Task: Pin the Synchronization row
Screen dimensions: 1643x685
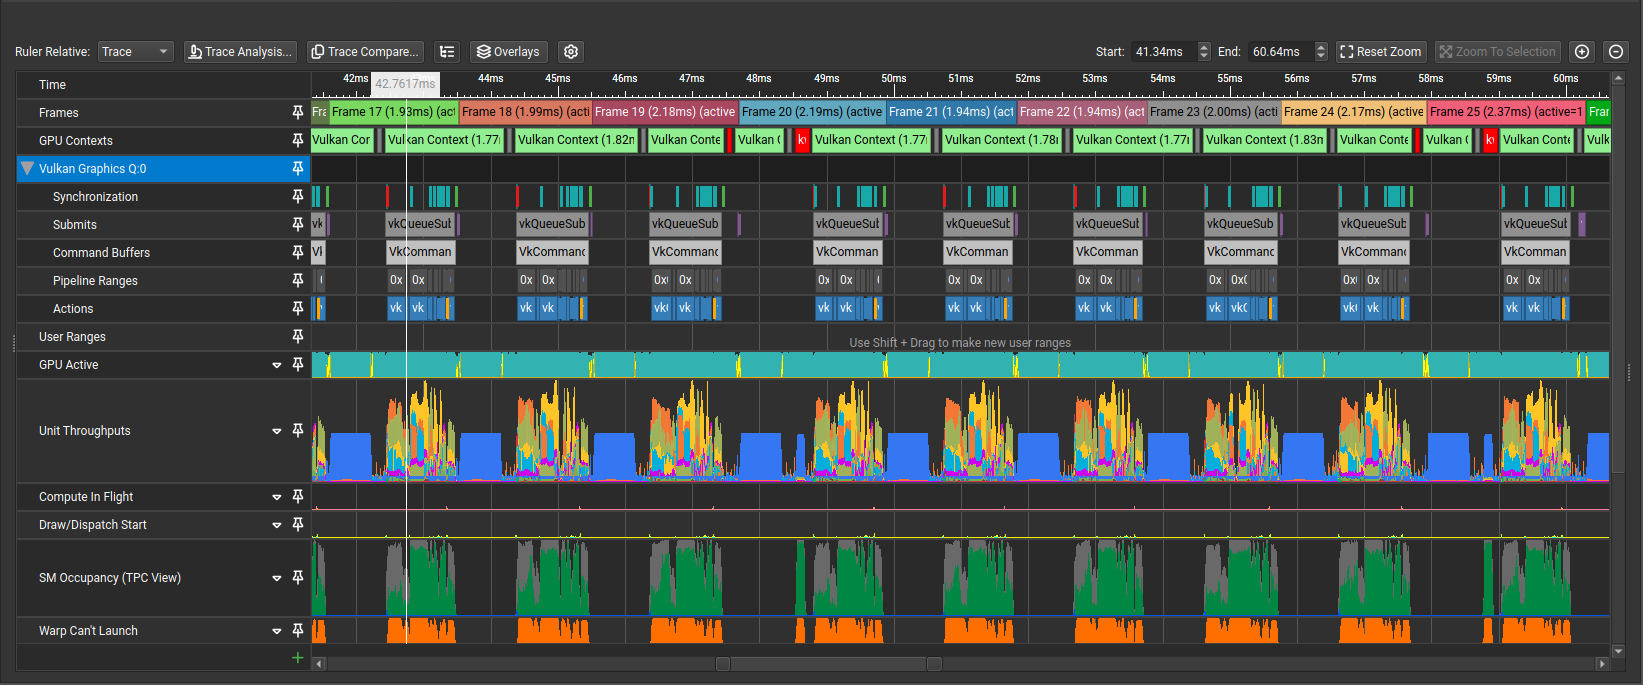Action: pos(297,197)
